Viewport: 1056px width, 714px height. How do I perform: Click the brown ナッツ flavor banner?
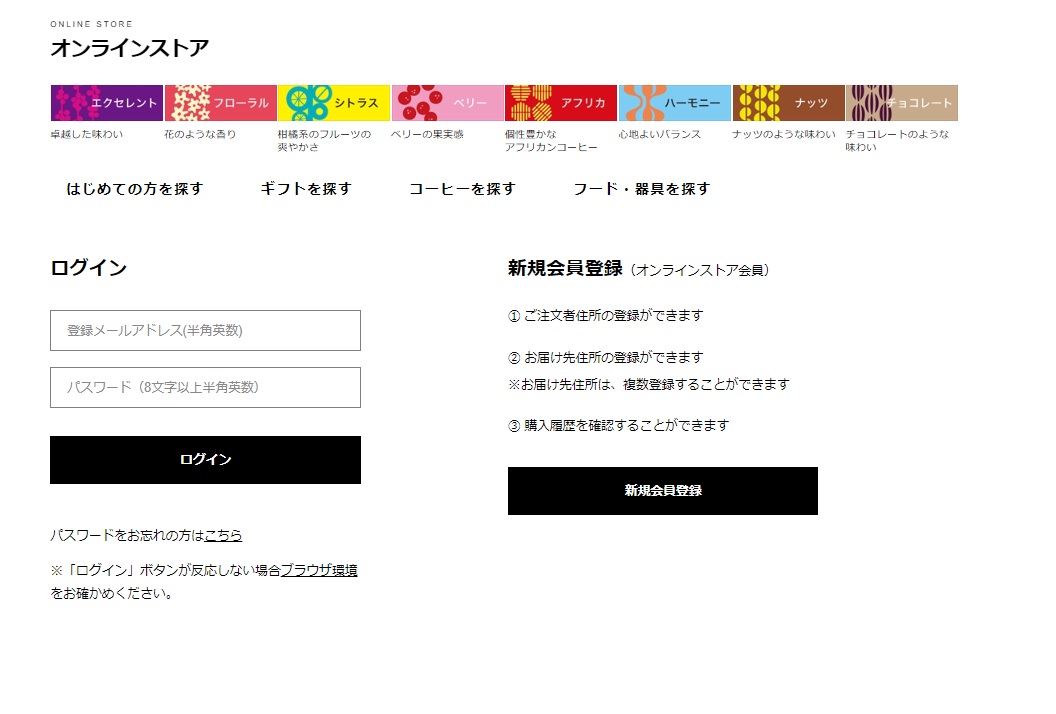tap(788, 103)
